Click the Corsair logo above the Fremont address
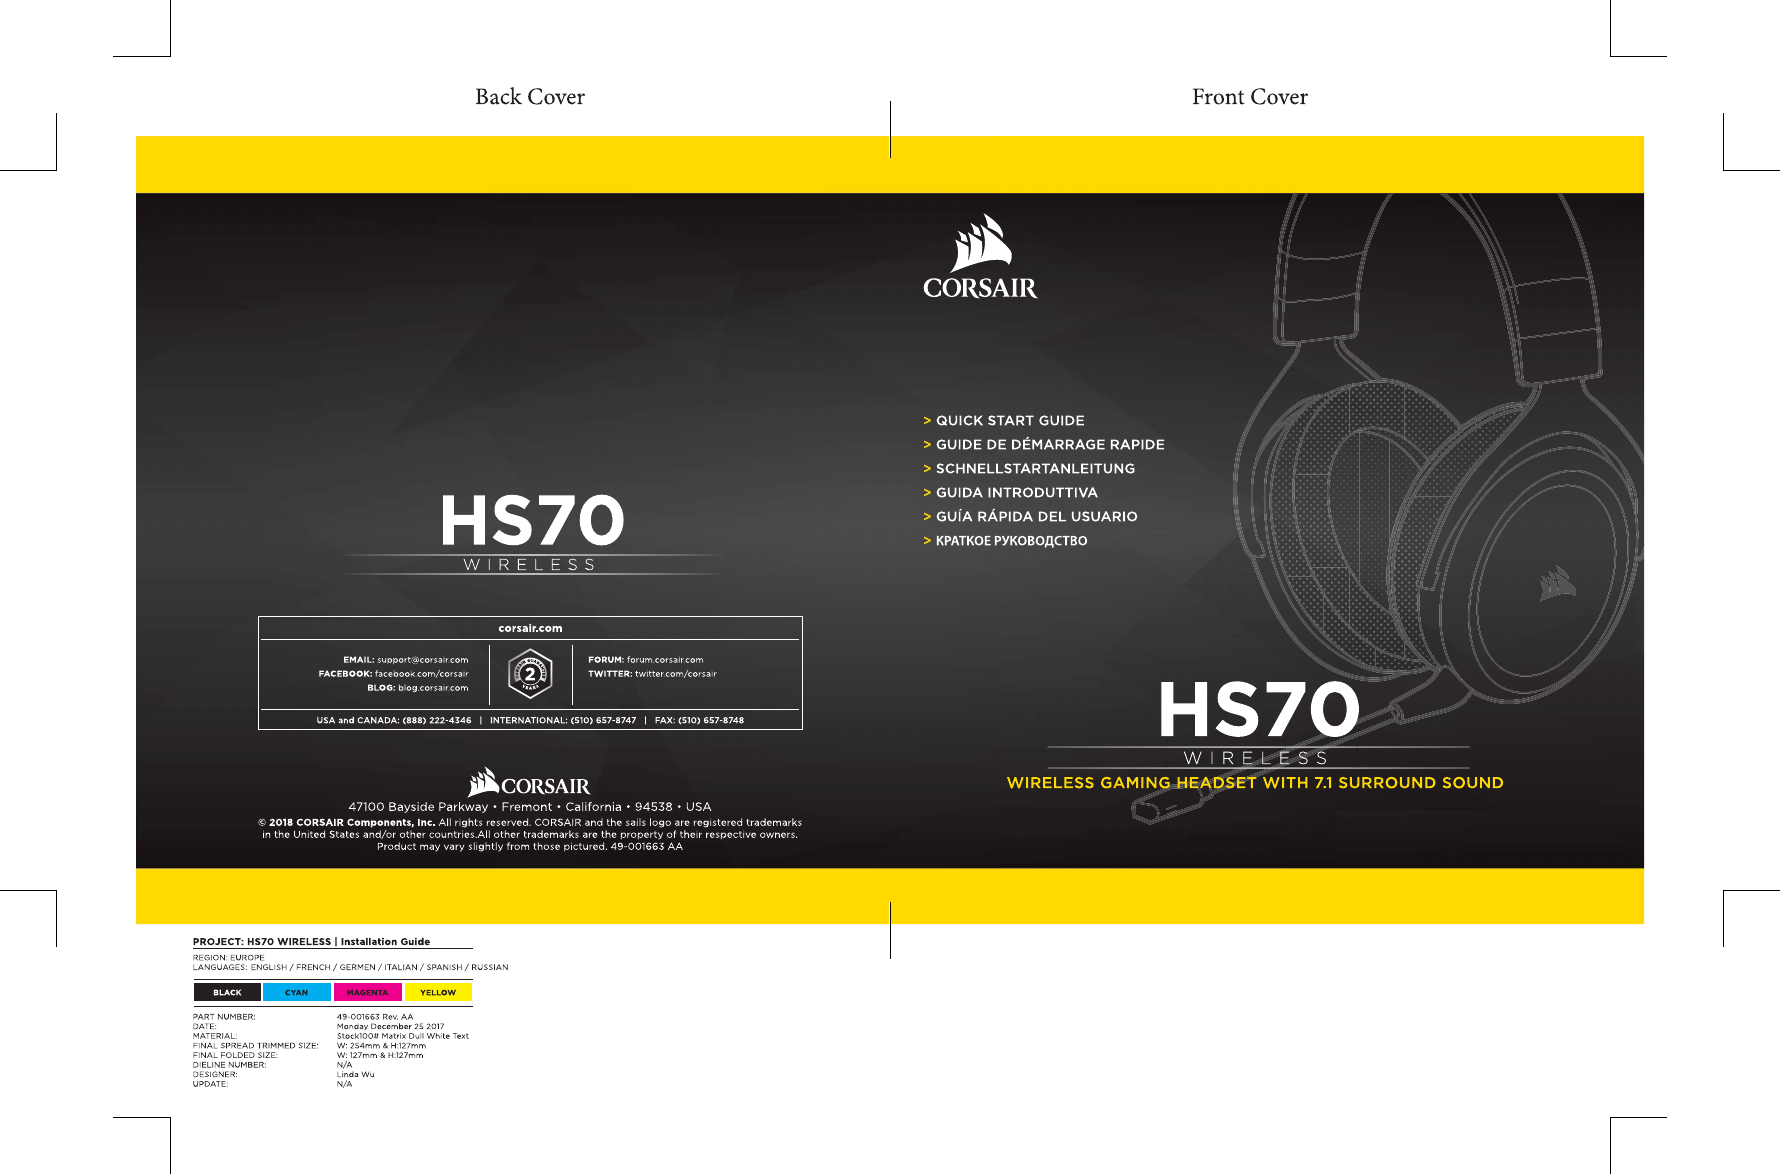1780x1174 pixels. (x=529, y=782)
